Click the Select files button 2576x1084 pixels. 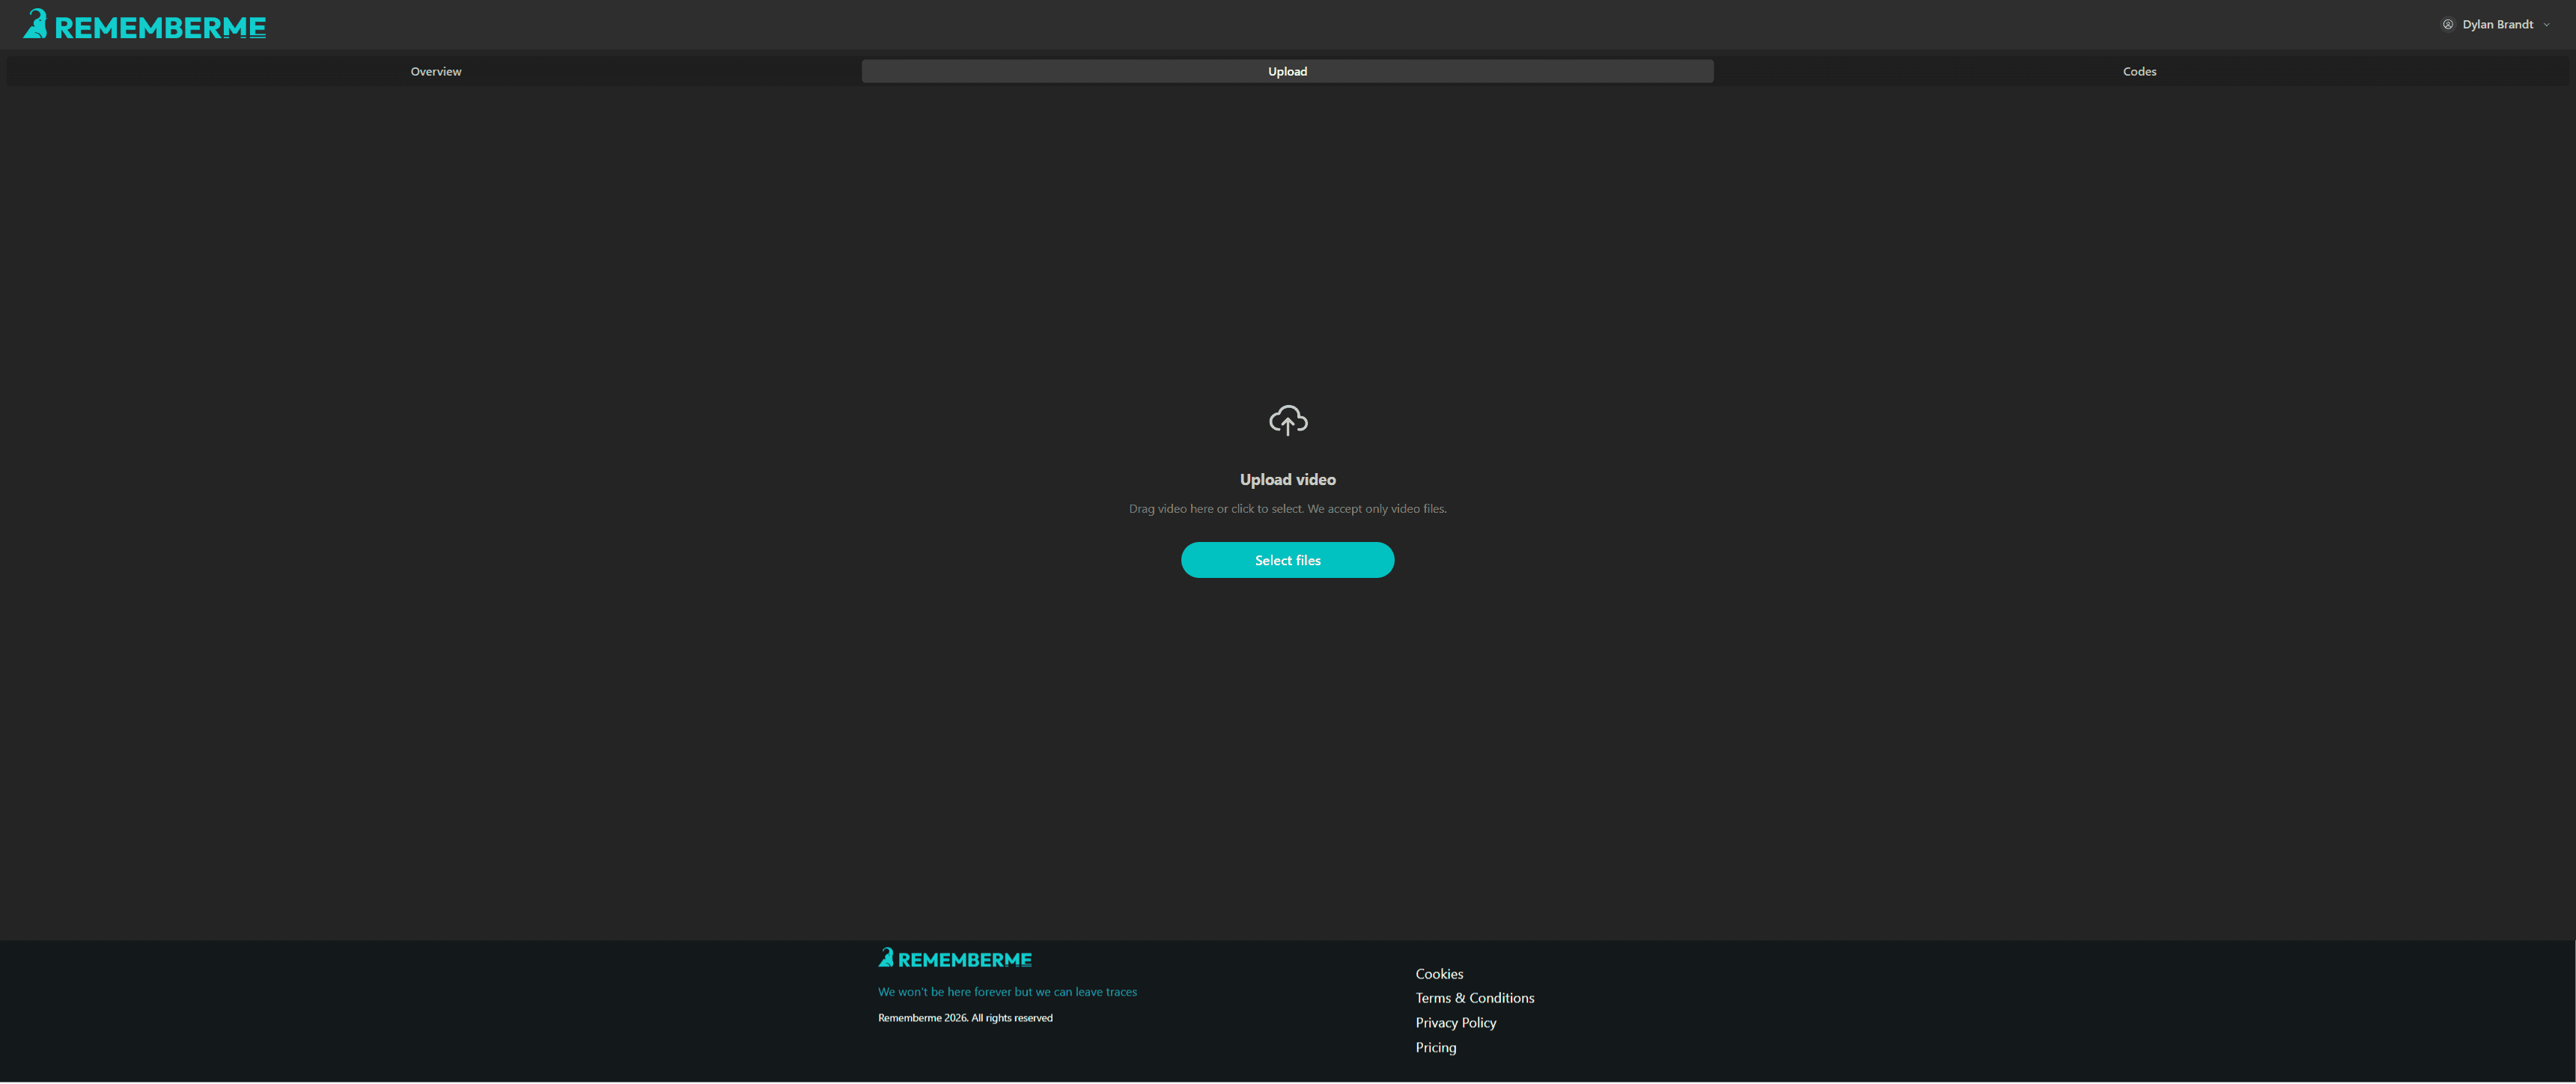click(x=1287, y=560)
